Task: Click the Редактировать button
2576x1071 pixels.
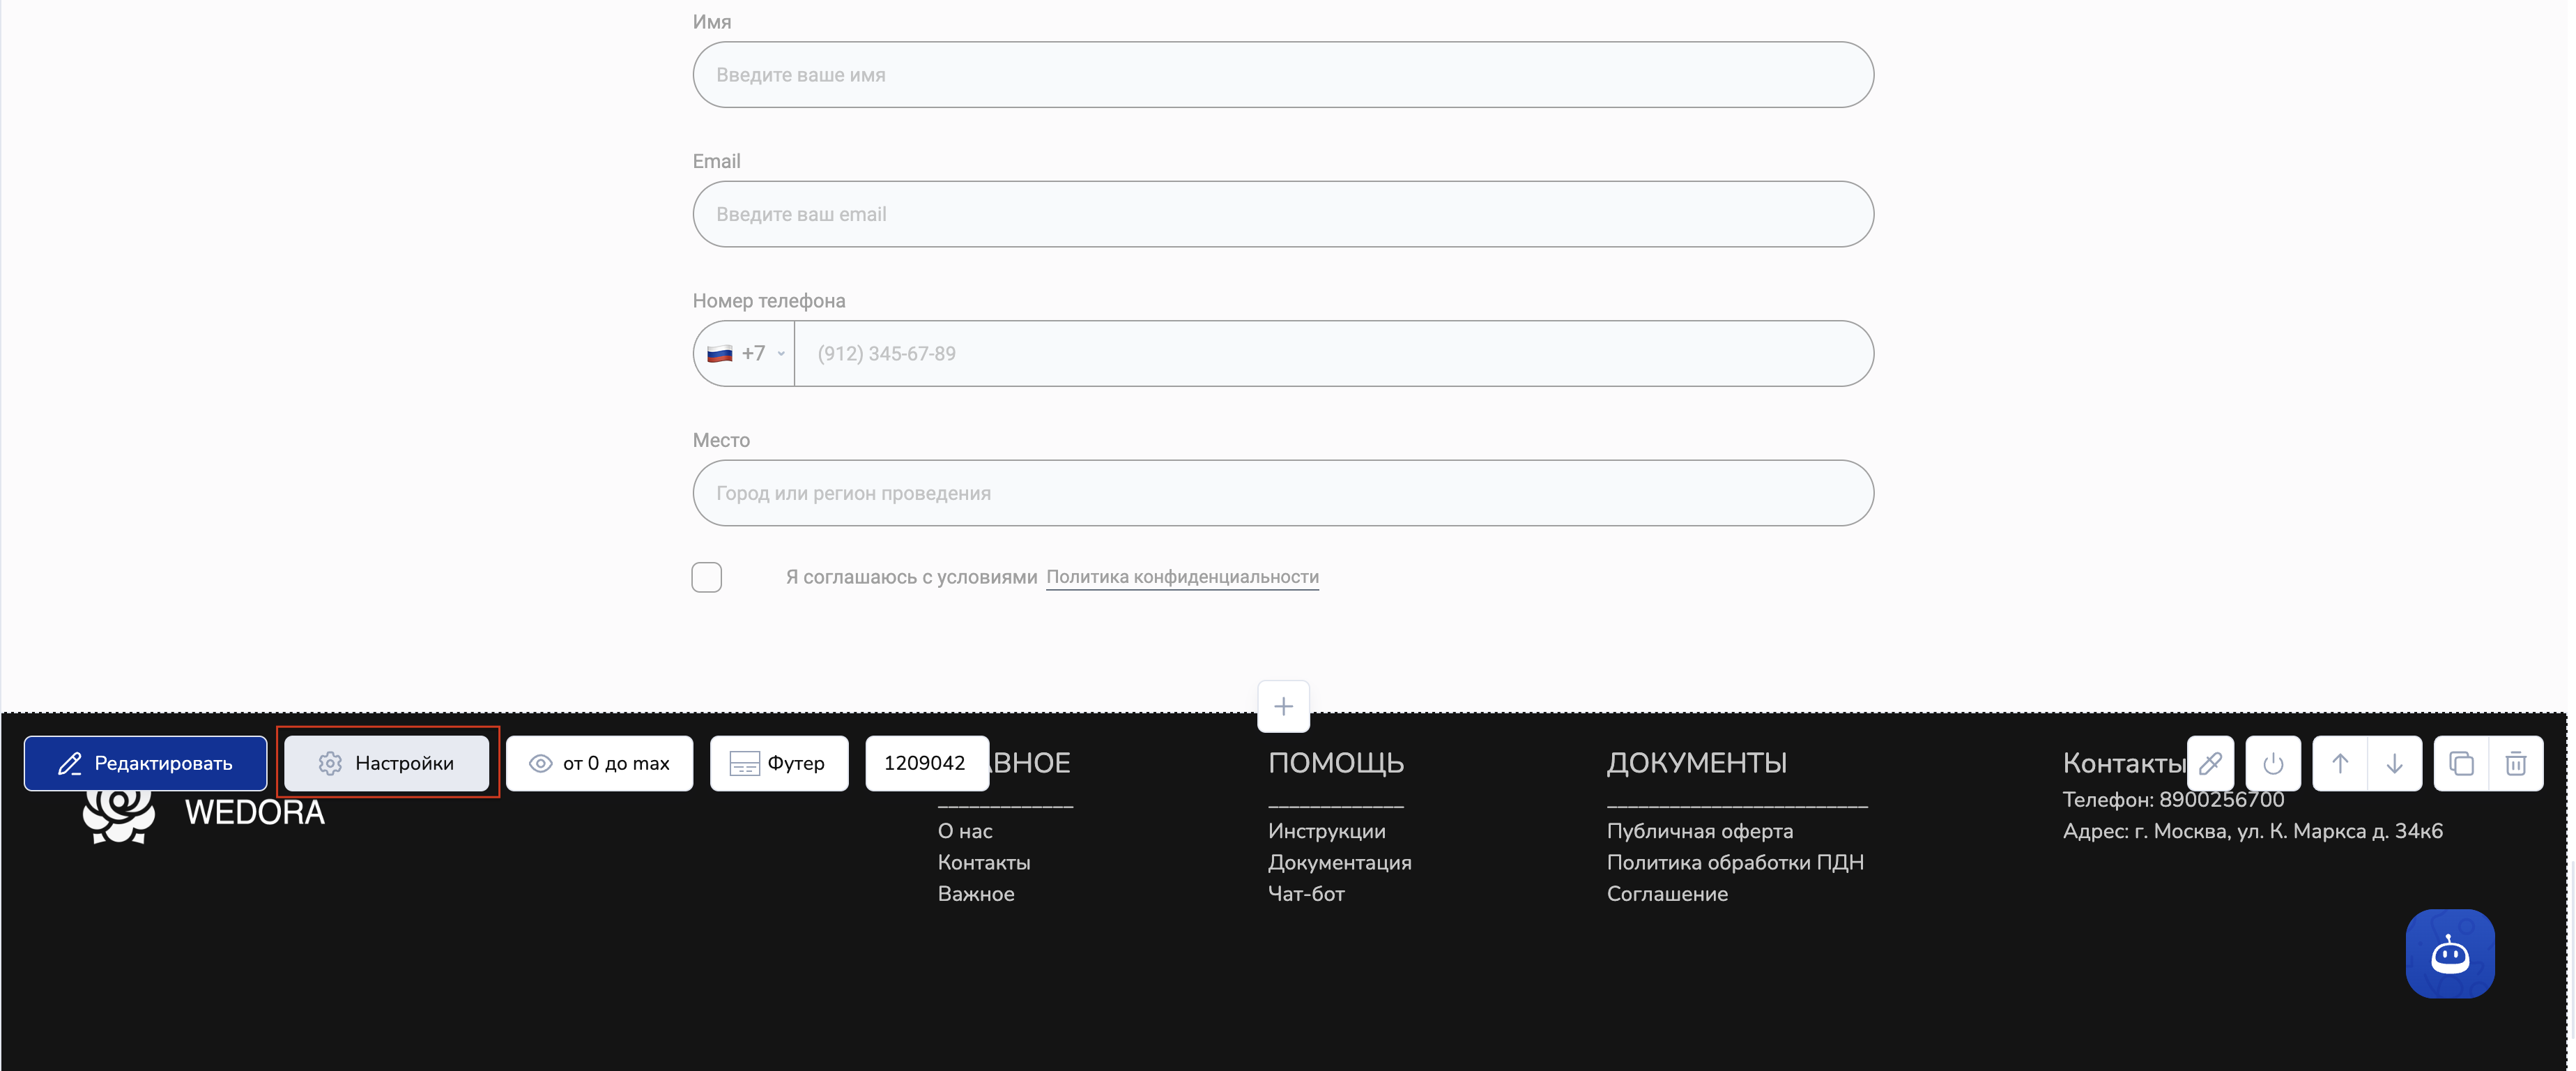Action: [x=146, y=764]
